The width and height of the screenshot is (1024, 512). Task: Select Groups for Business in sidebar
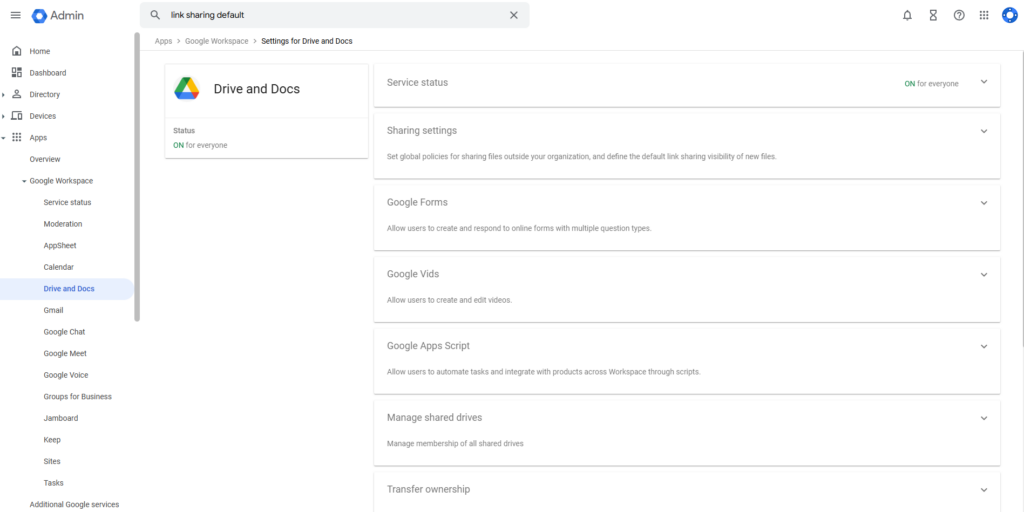point(78,396)
